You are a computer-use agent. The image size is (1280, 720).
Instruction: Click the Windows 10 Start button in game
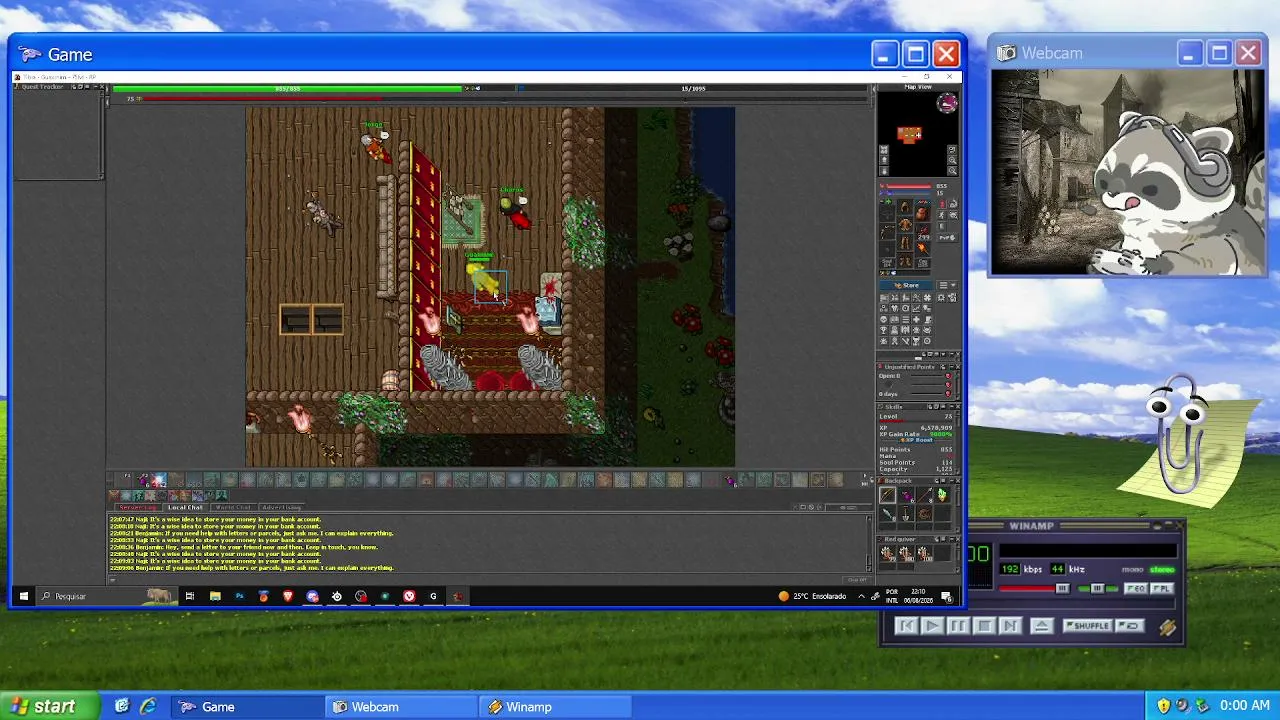[23, 596]
